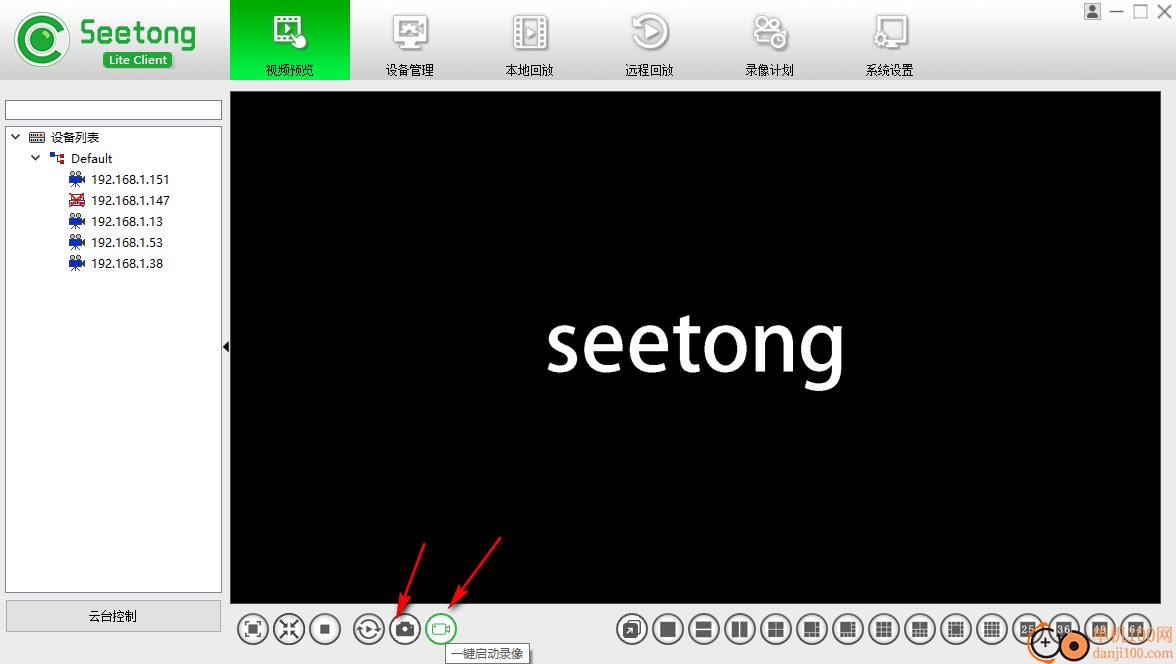
Task: Switch to two-row horizontal split layout
Action: click(704, 629)
